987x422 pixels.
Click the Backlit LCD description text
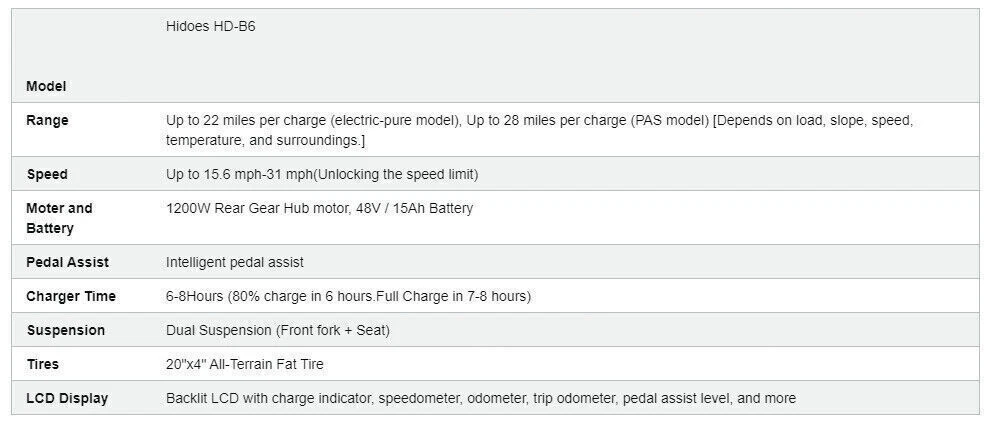tap(481, 398)
